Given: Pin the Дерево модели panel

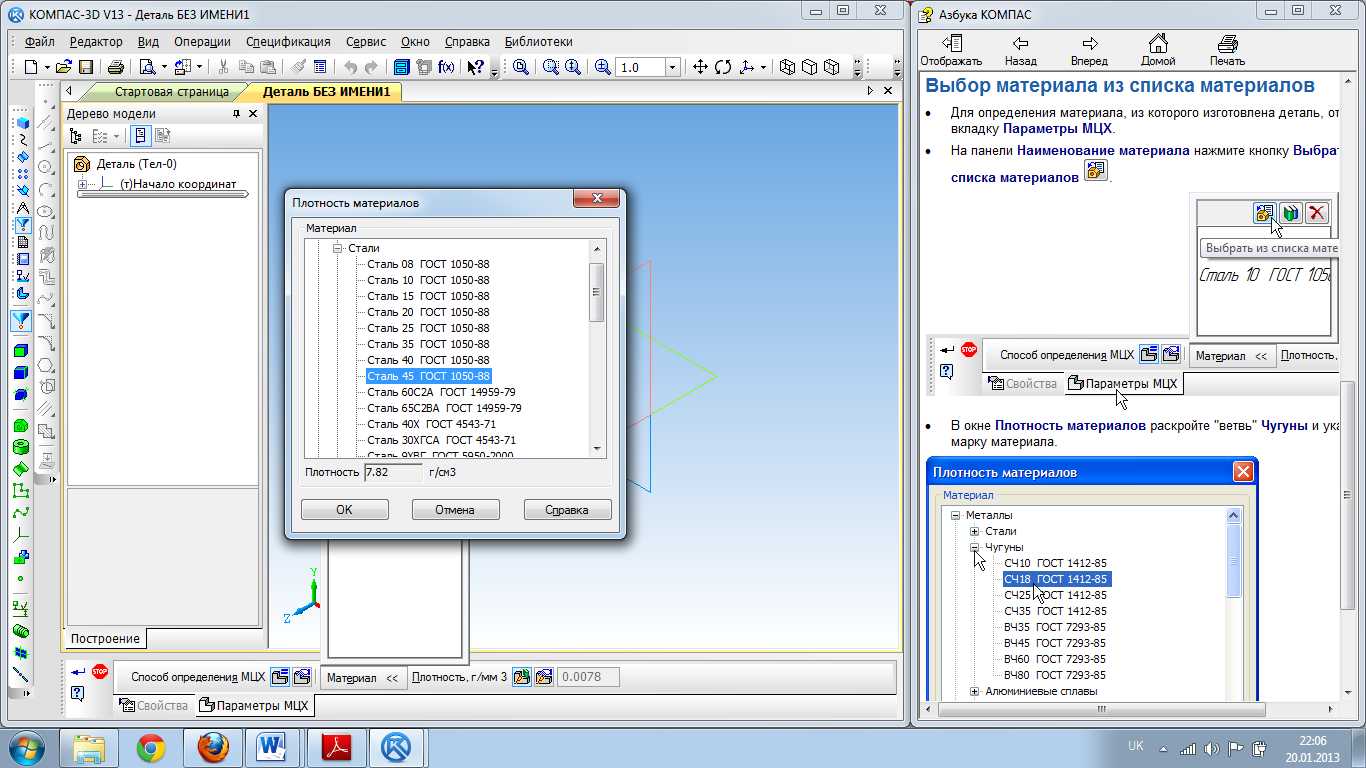Looking at the screenshot, I should (237, 114).
